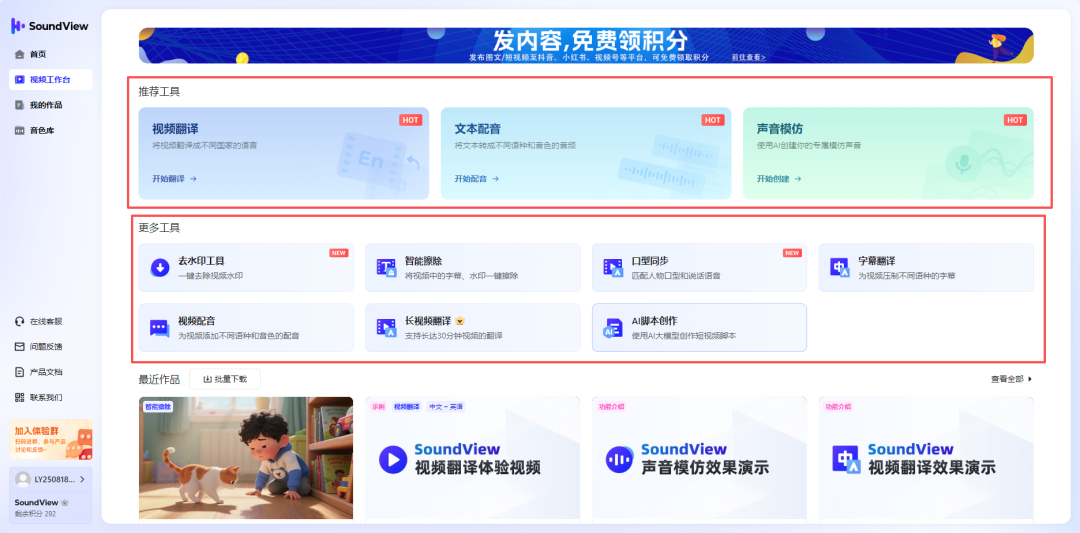Image resolution: width=1080 pixels, height=533 pixels.
Task: Open the 视频翻译效果演示 thumbnail
Action: click(926, 458)
